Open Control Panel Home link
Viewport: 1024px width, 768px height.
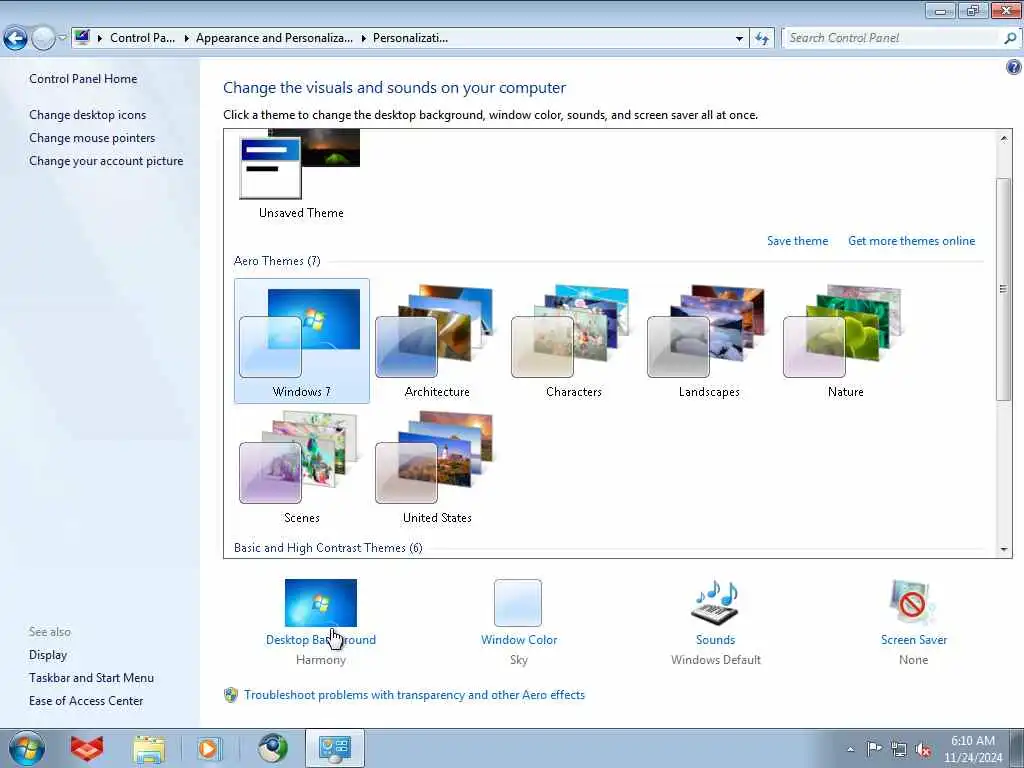coord(83,79)
